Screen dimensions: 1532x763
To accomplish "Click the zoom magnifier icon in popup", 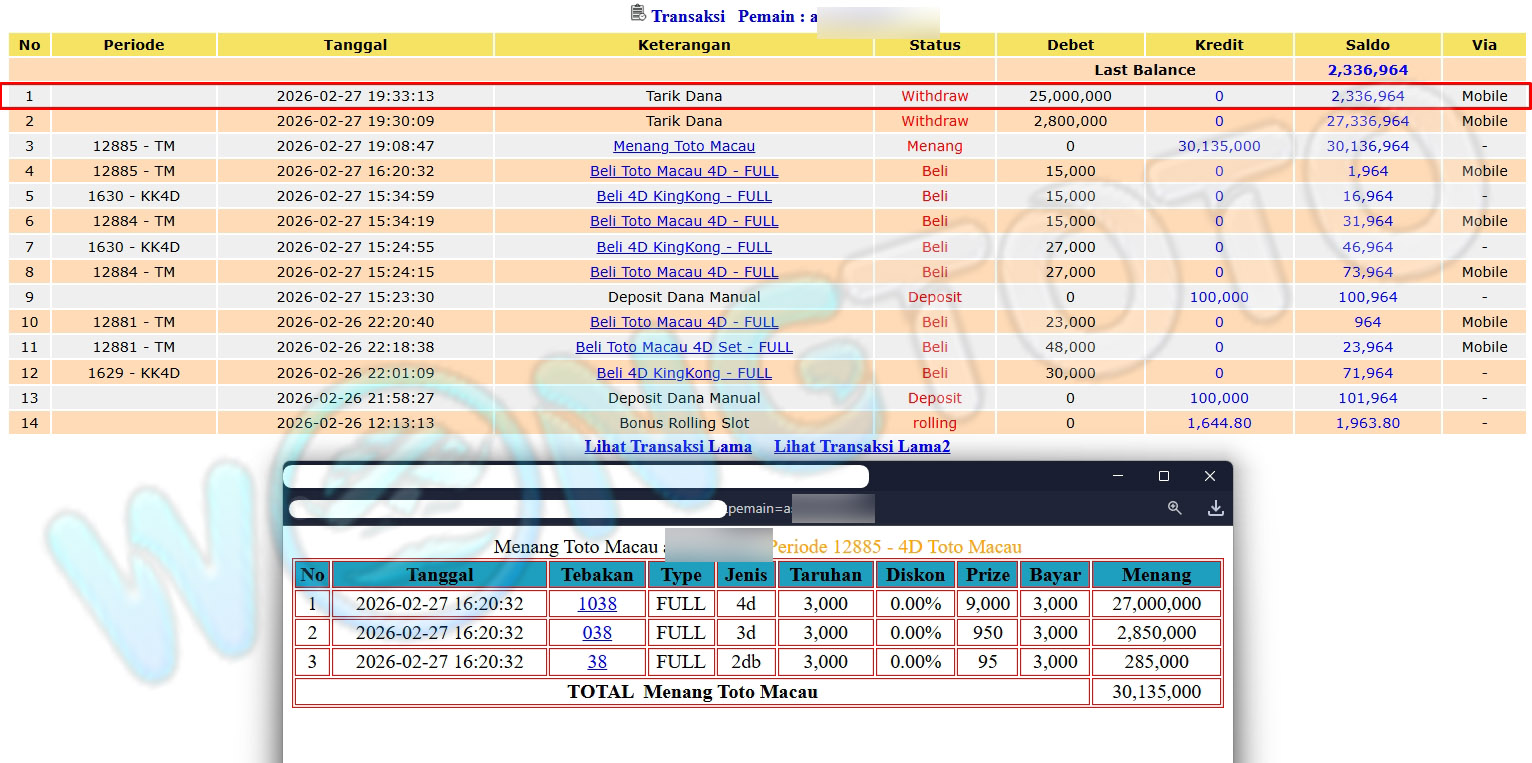I will pyautogui.click(x=1174, y=508).
